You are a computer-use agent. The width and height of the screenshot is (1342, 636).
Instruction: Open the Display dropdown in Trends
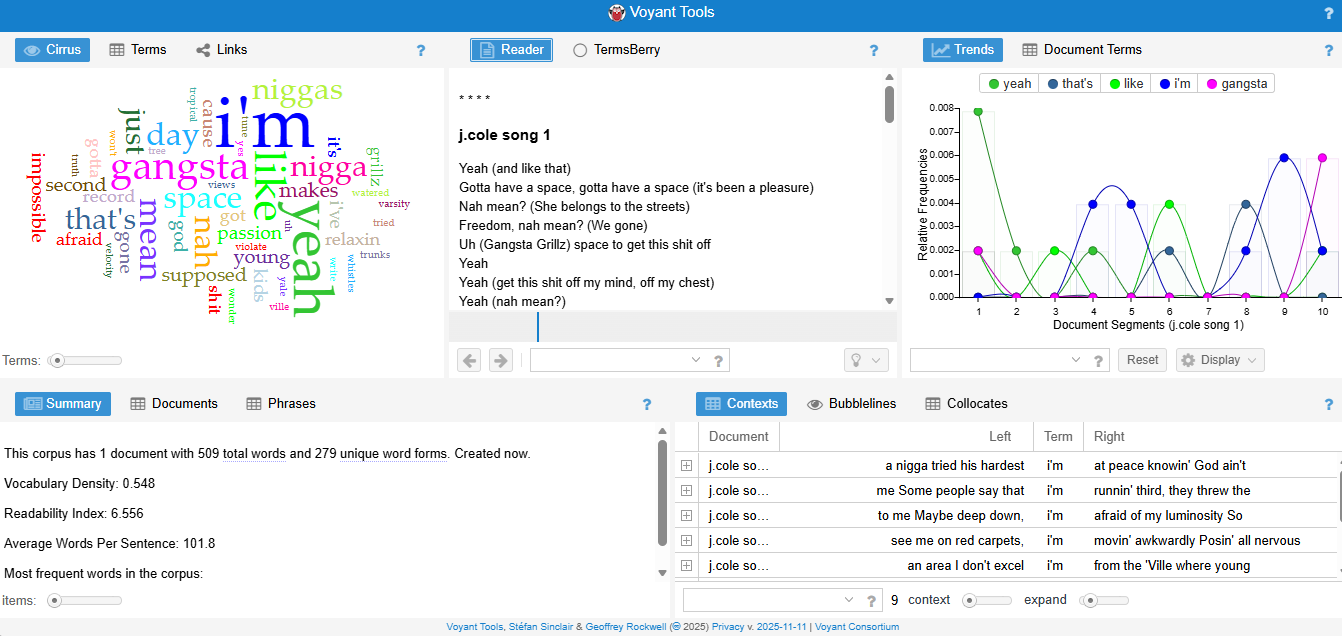click(1219, 360)
